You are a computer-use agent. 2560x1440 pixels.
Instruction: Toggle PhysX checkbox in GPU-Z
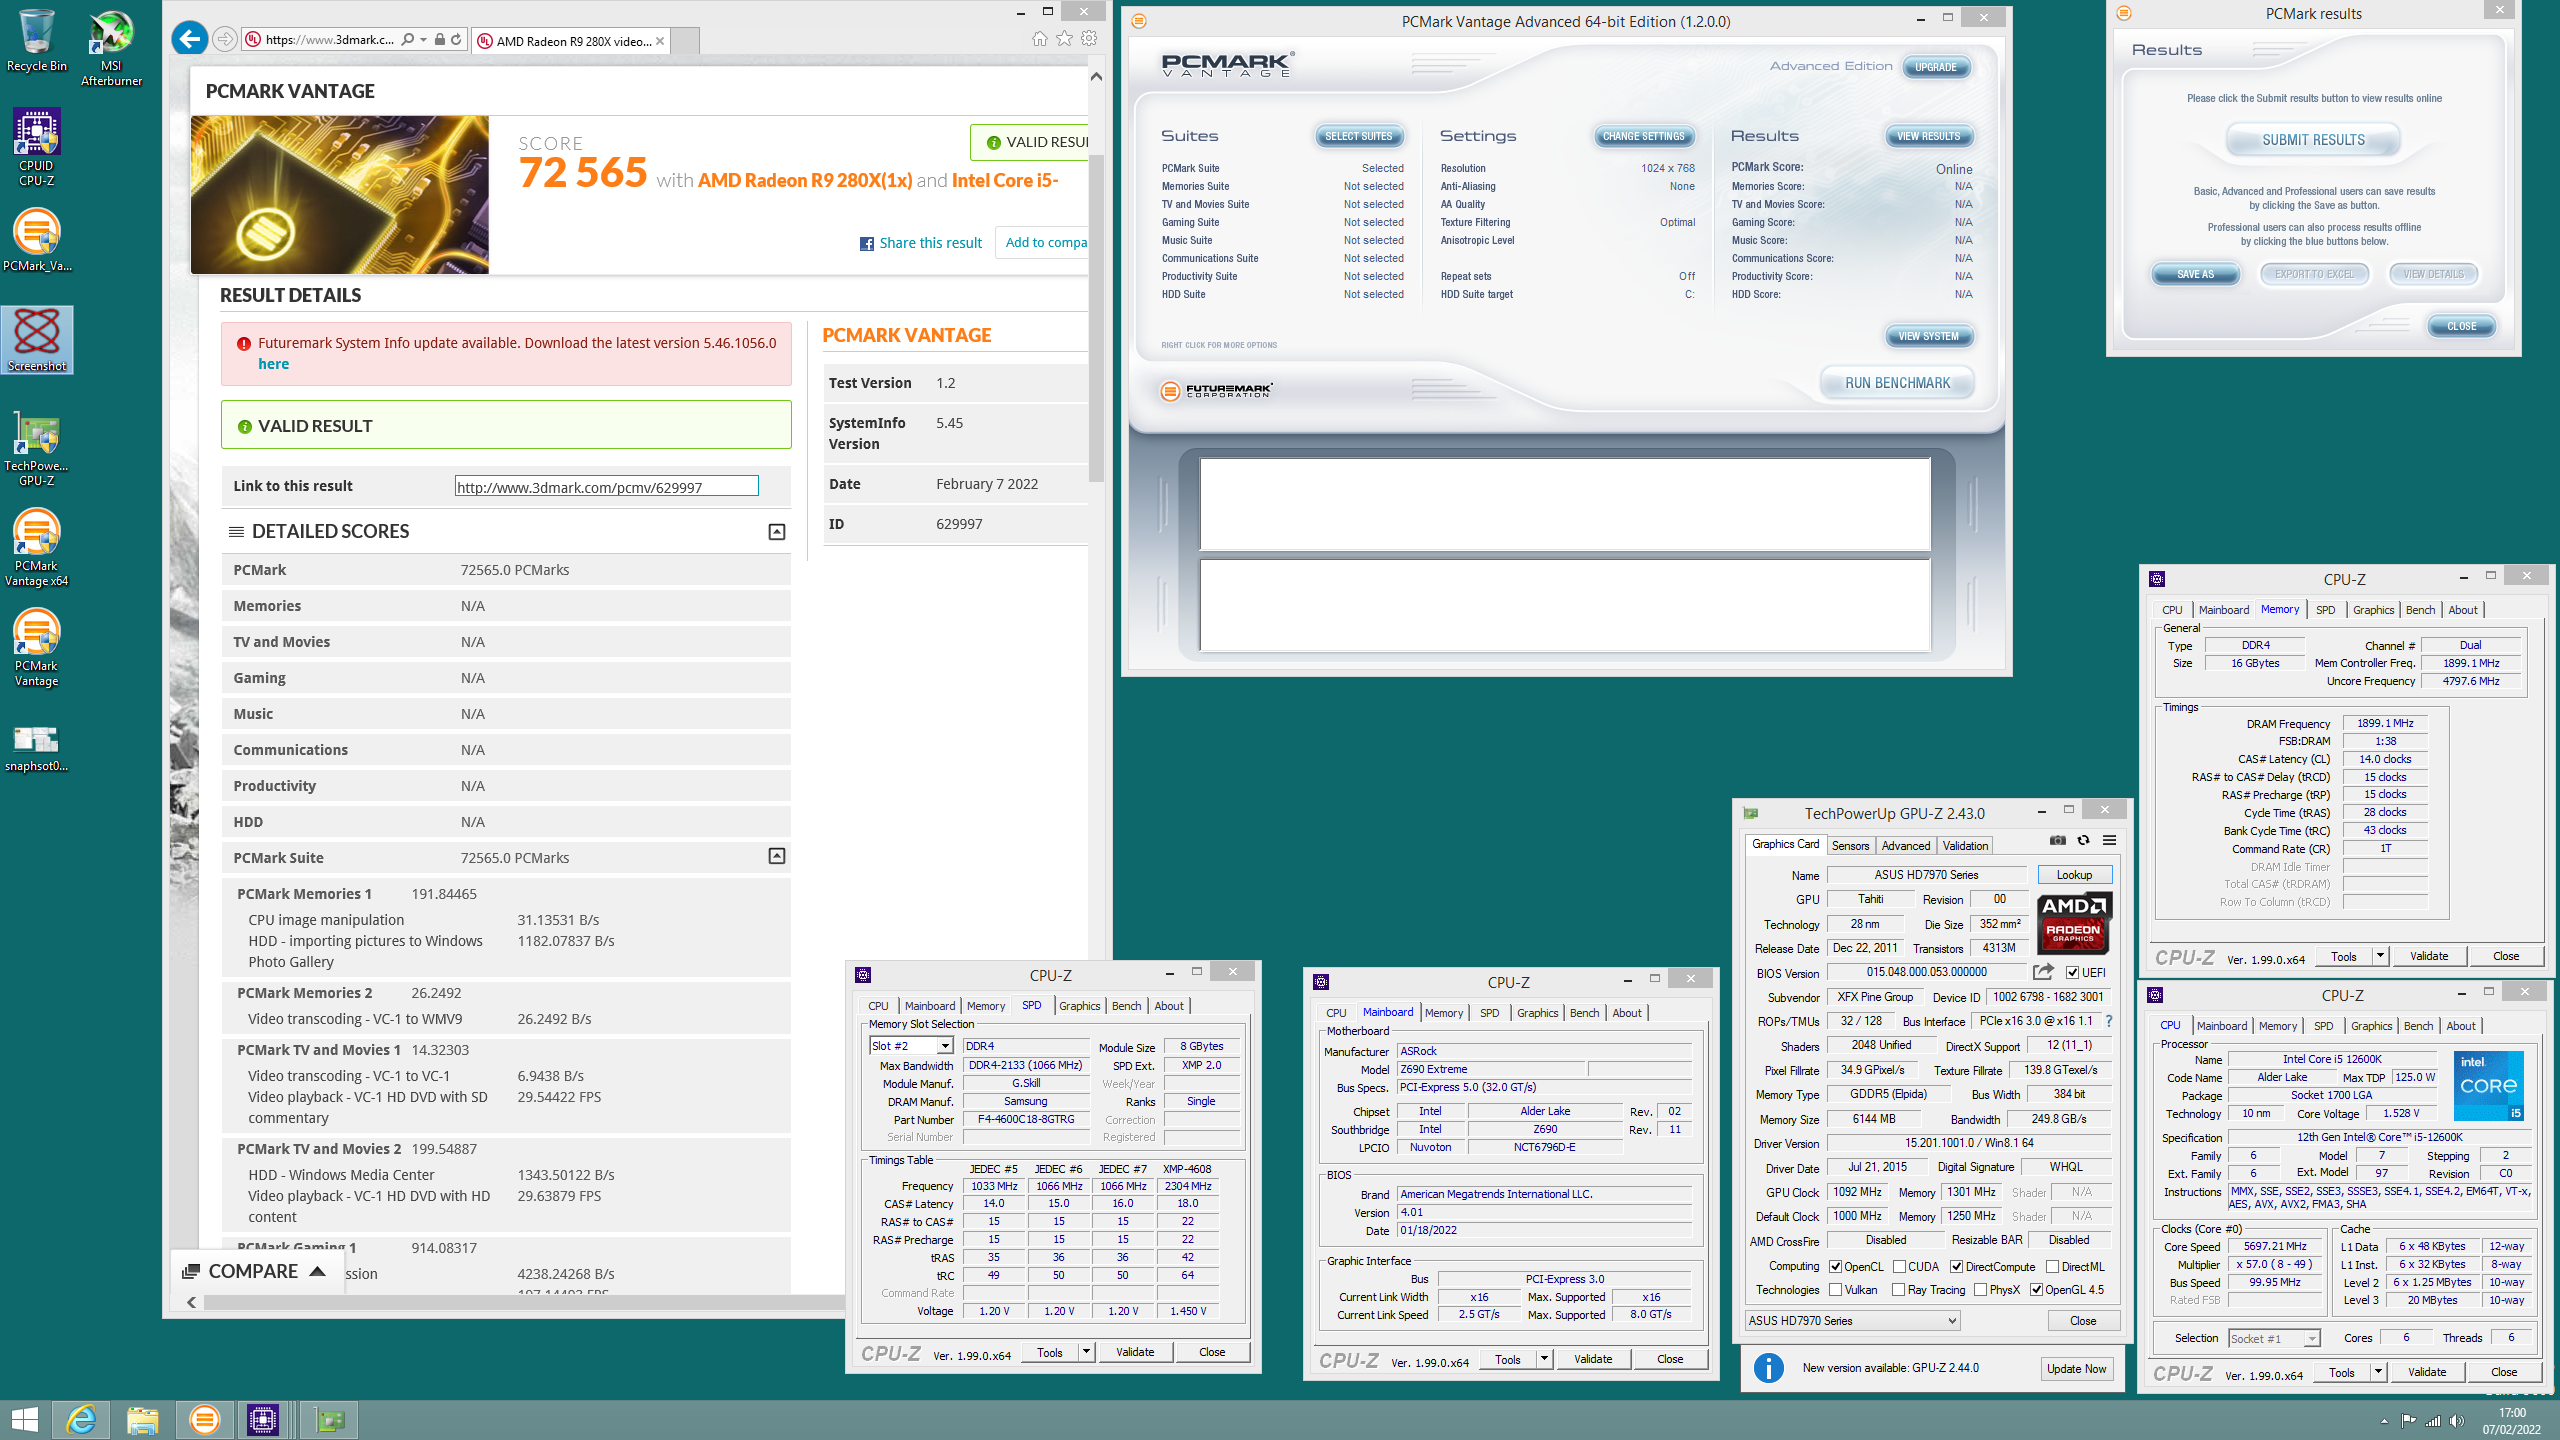tap(1980, 1290)
